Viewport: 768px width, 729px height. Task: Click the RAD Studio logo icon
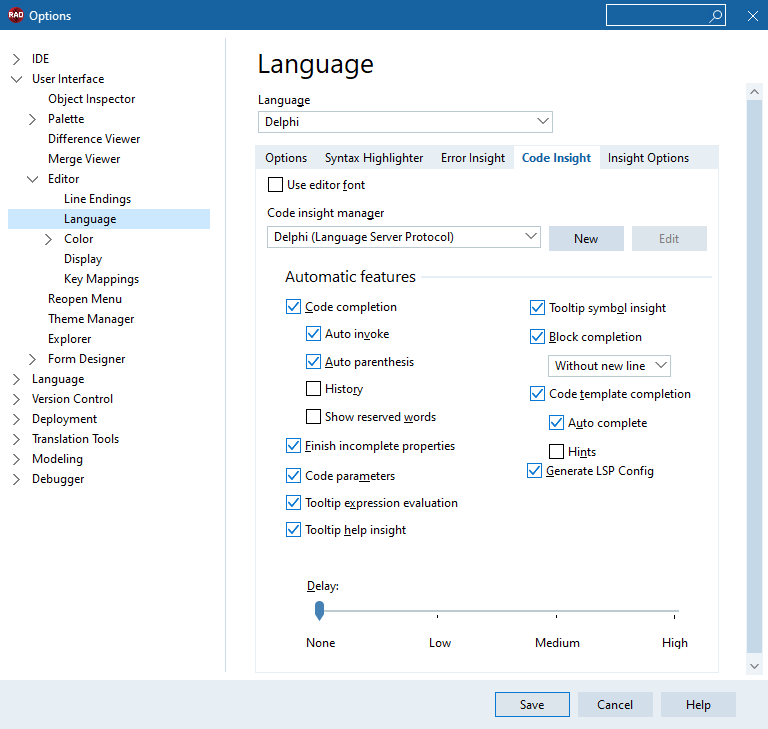point(16,15)
